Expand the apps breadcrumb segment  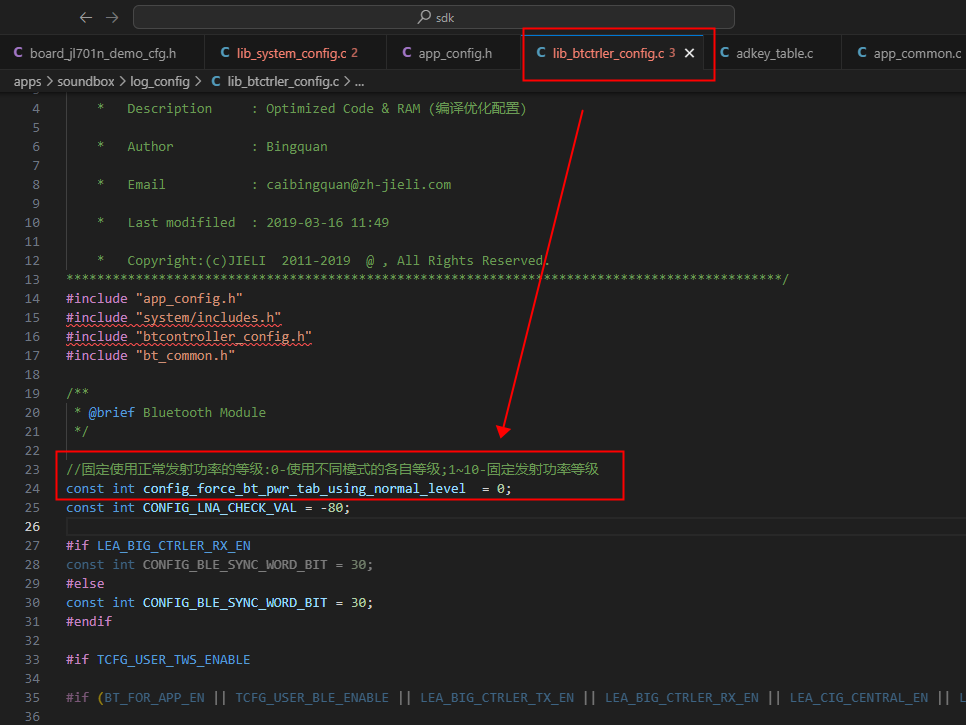(27, 81)
